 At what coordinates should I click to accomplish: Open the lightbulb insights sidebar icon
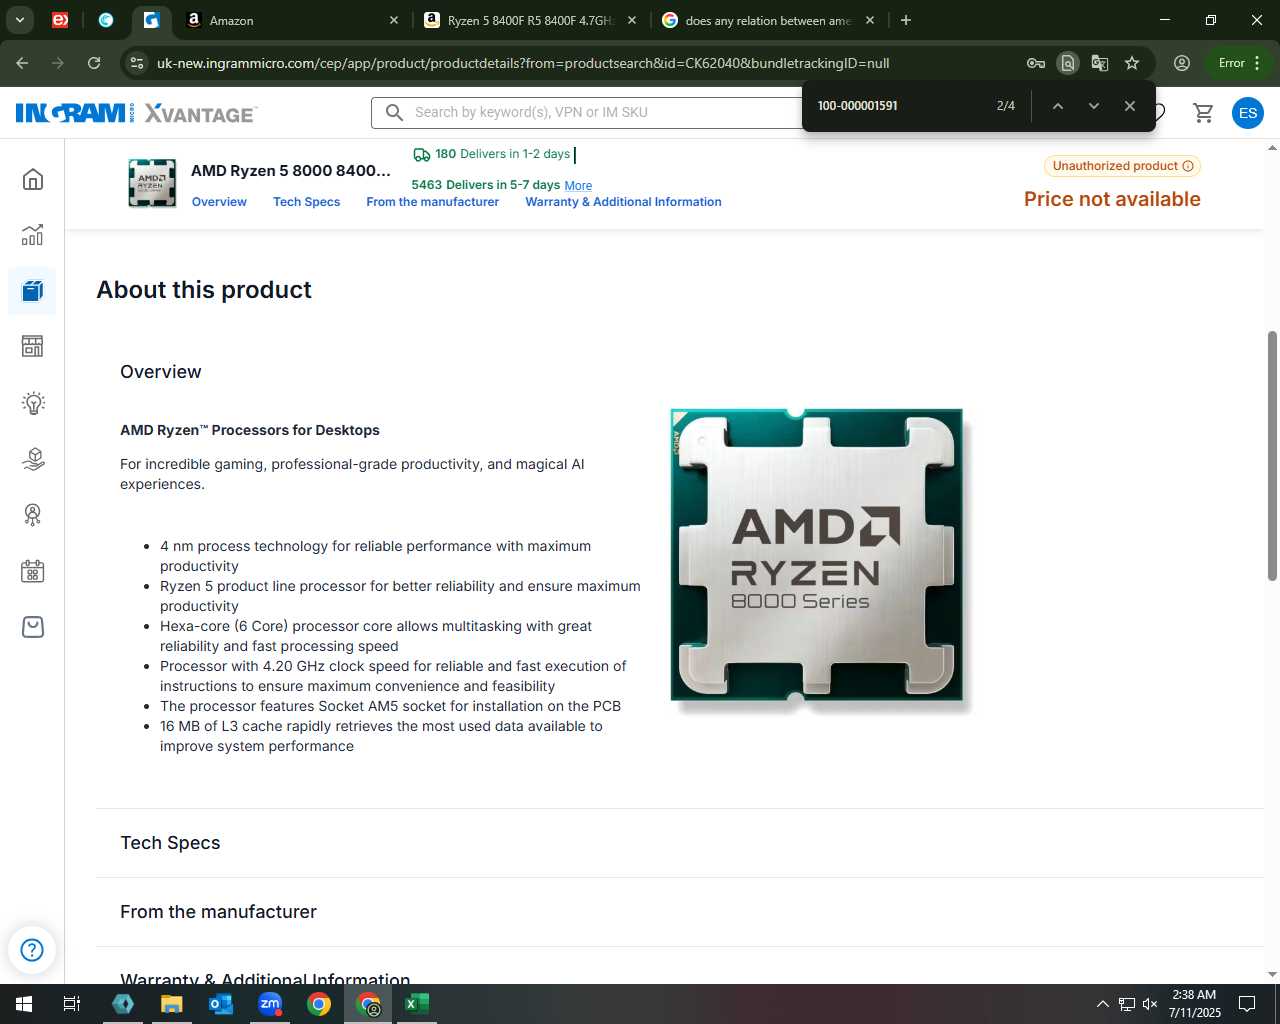coord(33,403)
